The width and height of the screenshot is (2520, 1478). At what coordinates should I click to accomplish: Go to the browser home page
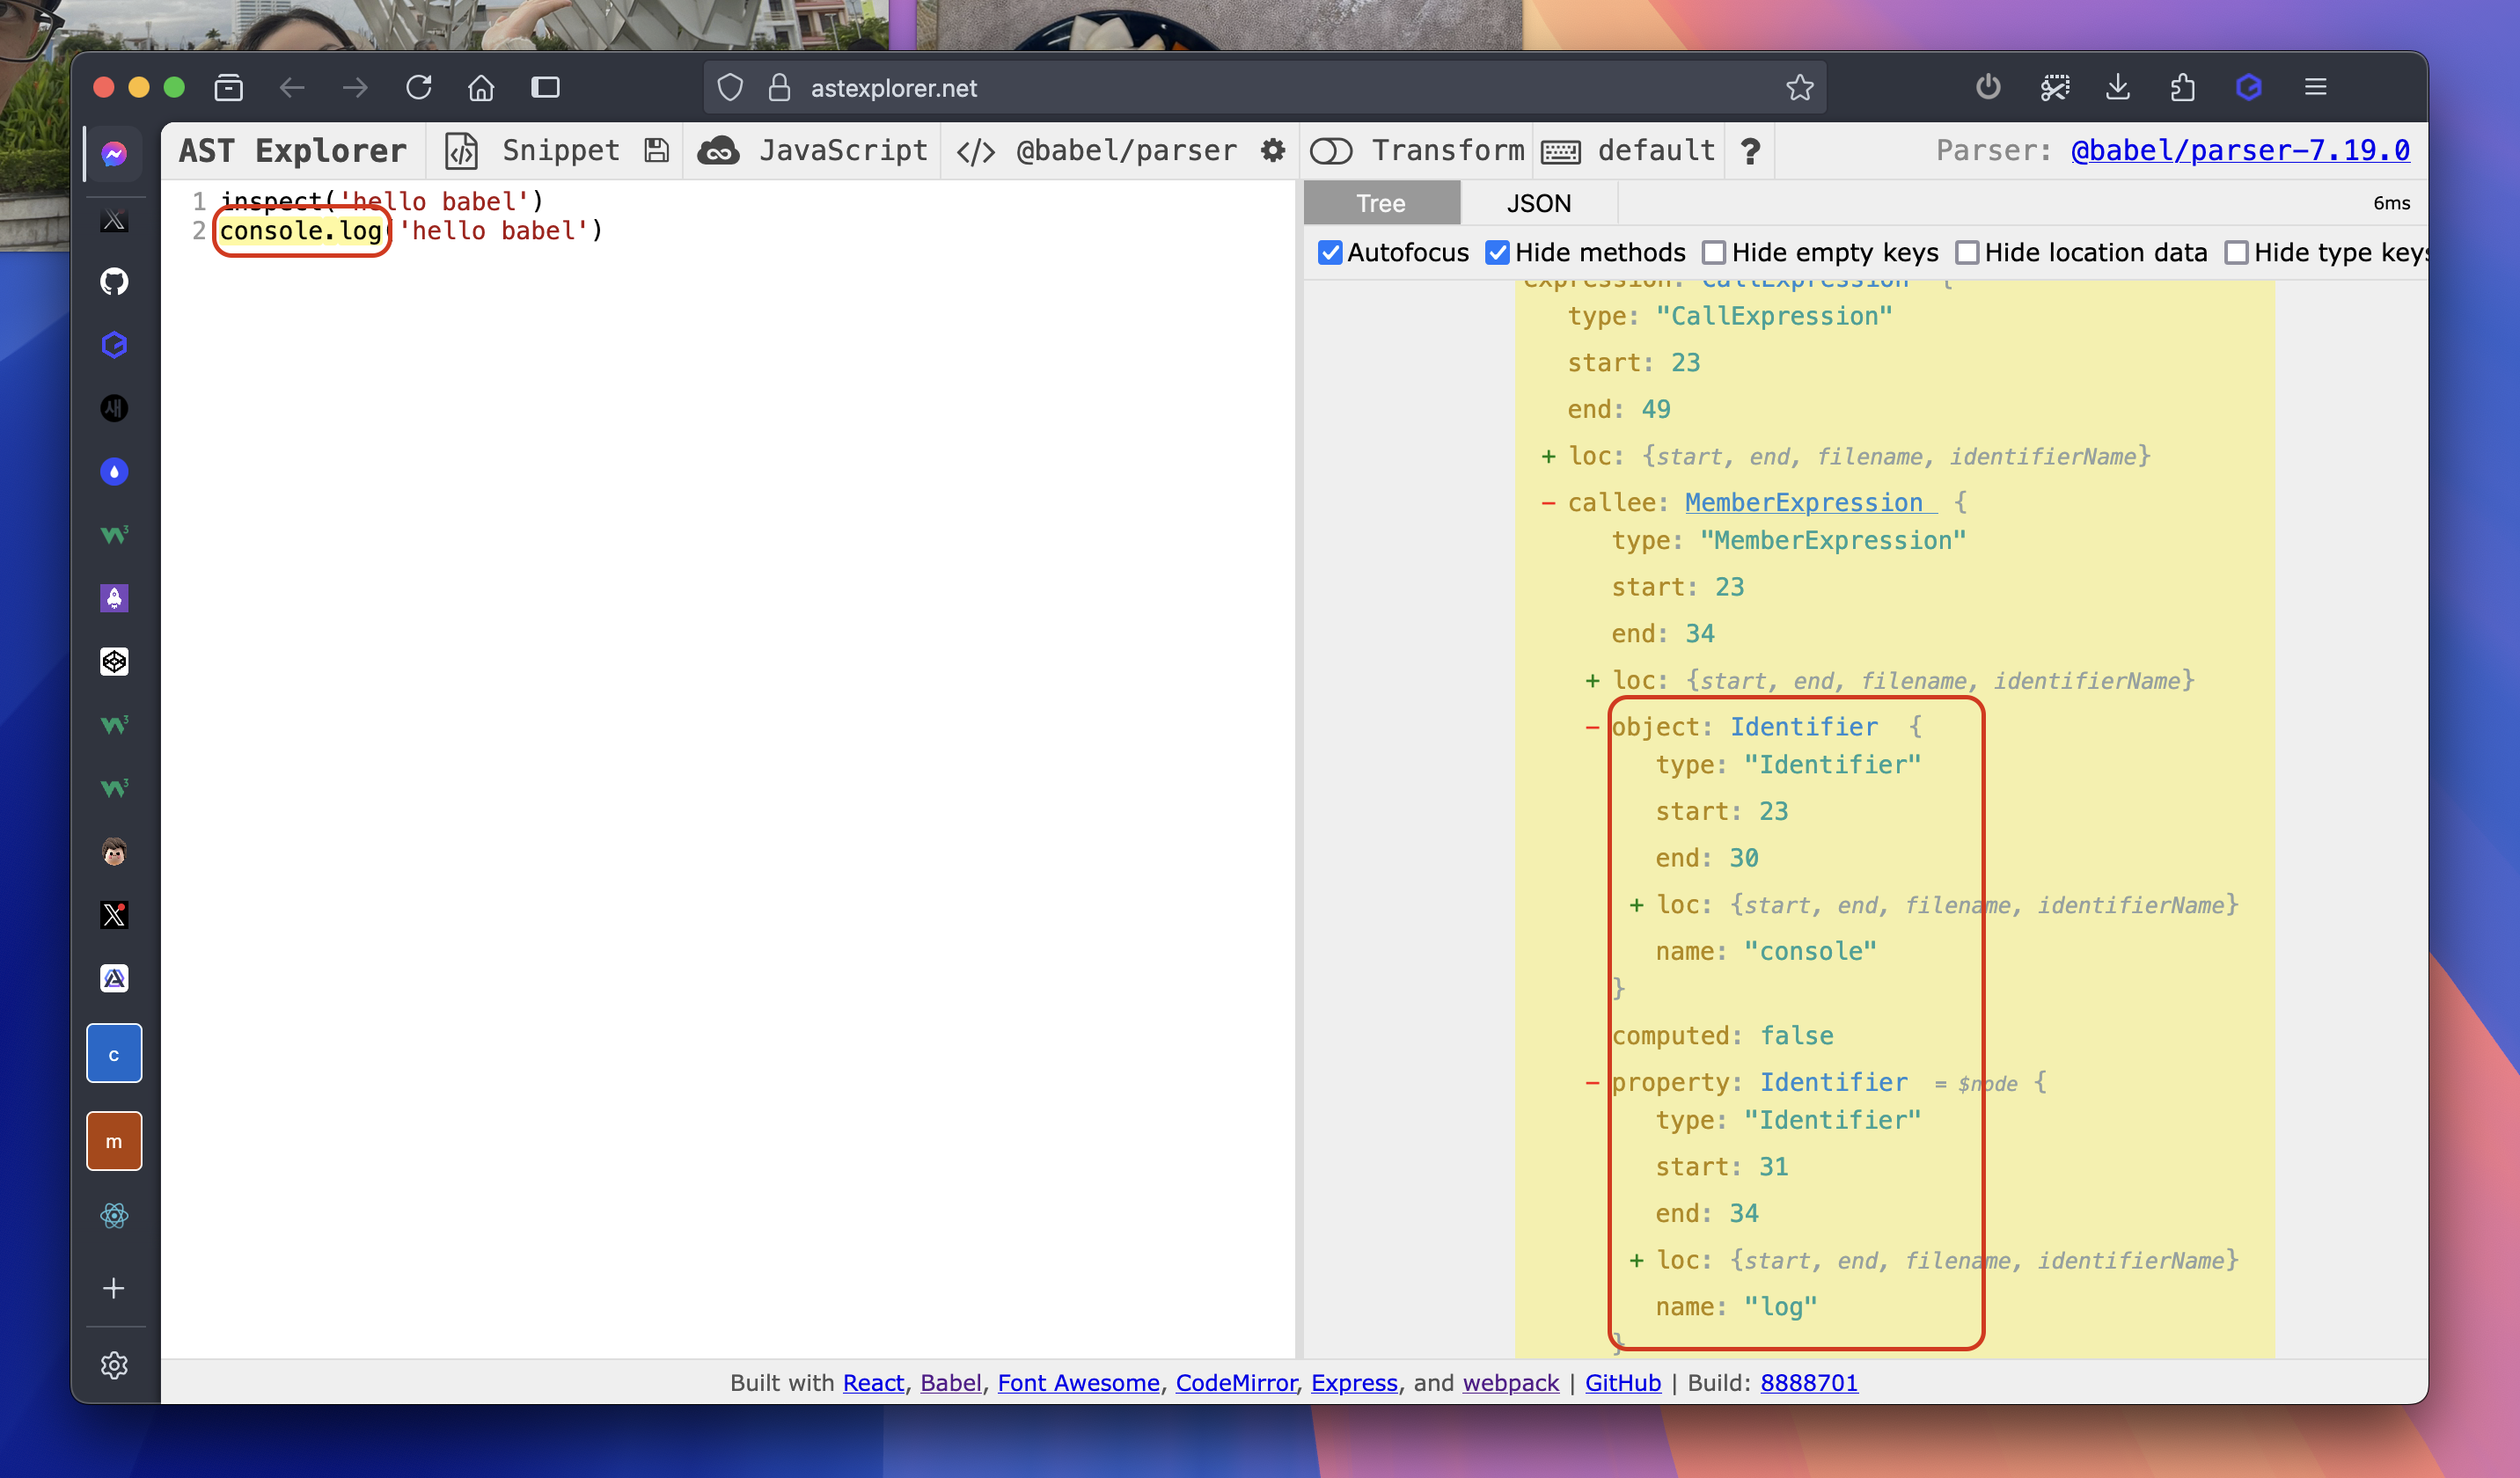click(482, 88)
